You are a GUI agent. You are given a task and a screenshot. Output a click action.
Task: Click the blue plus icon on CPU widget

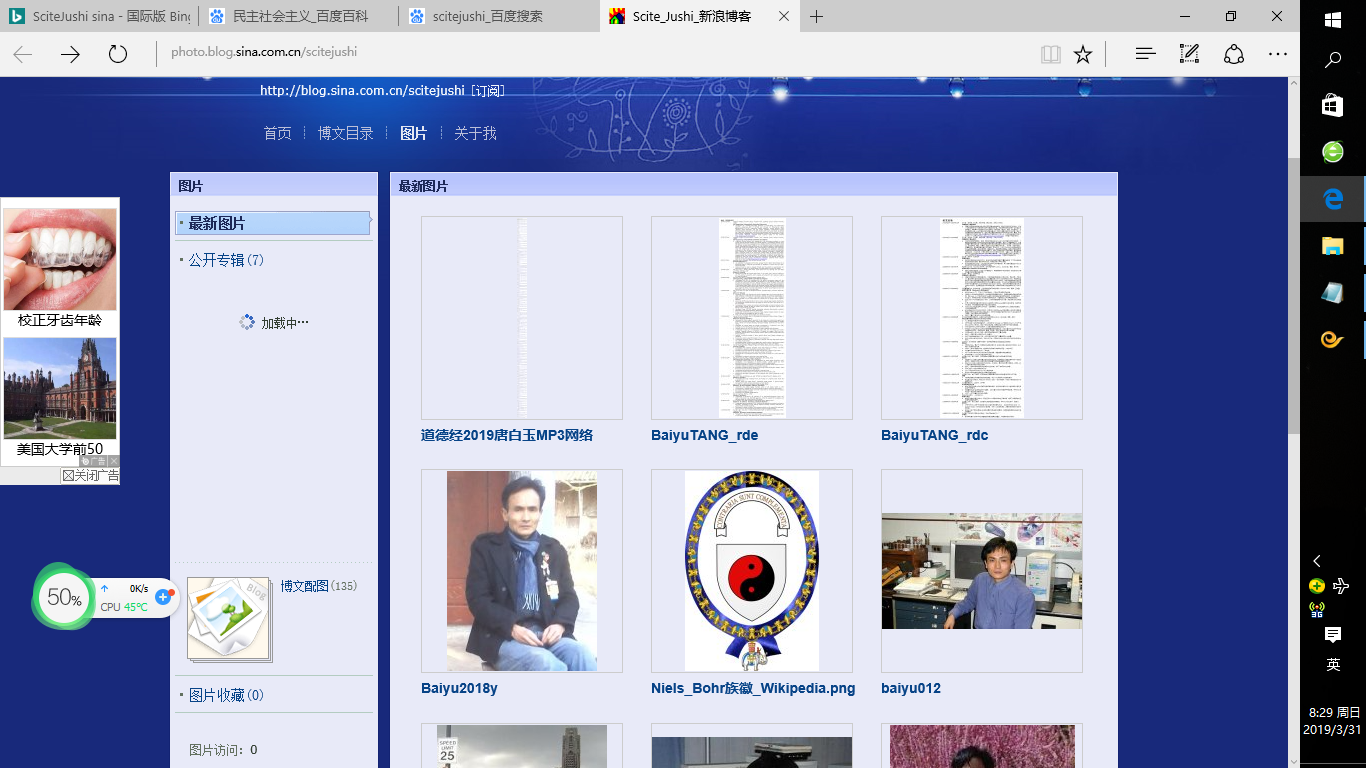pos(163,597)
